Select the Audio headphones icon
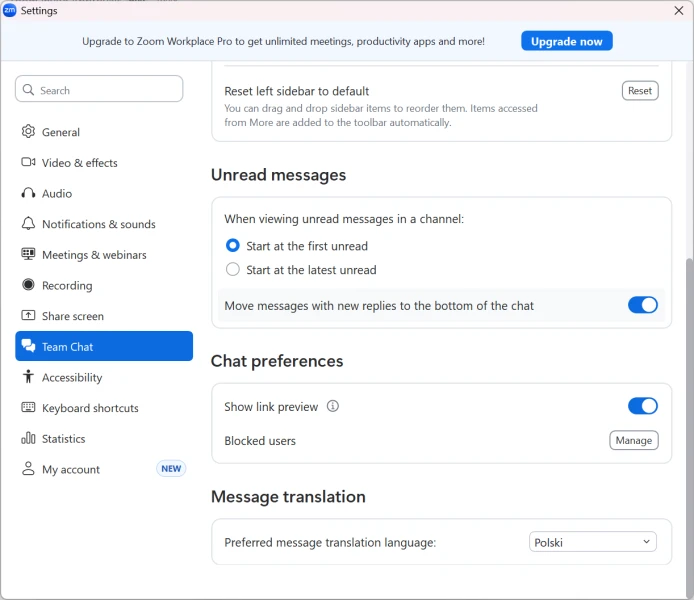 click(28, 194)
